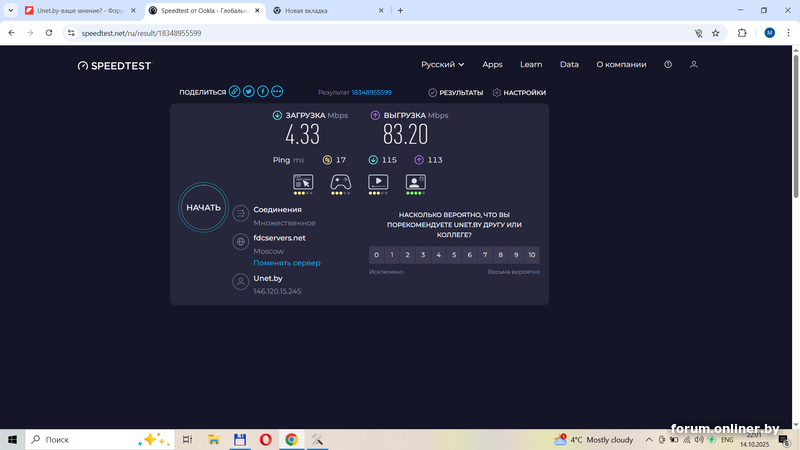This screenshot has height=450, width=800.
Task: Rate recommendation score 2
Action: click(407, 255)
